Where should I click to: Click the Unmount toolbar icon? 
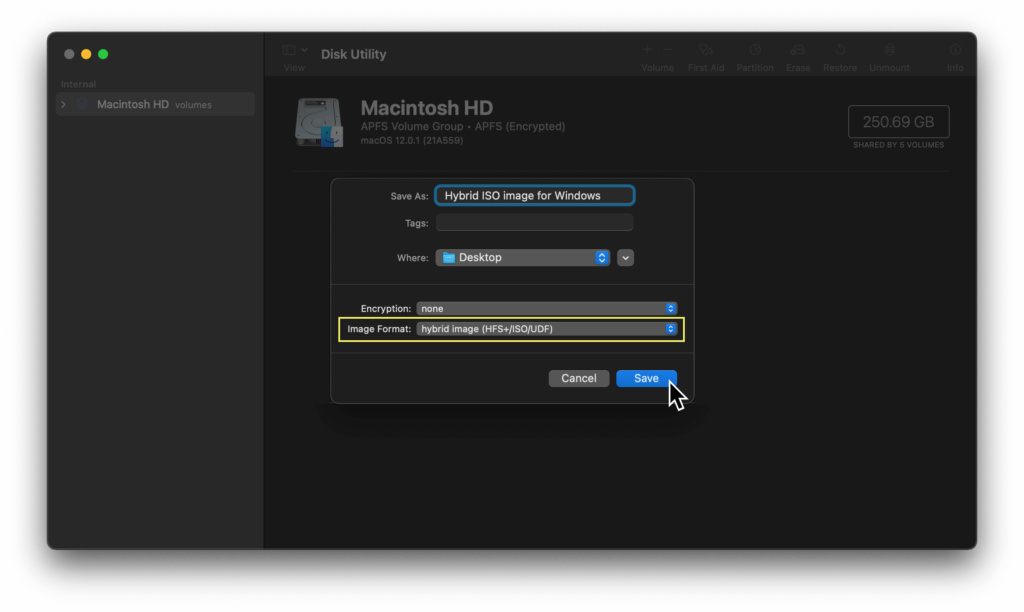pos(889,50)
